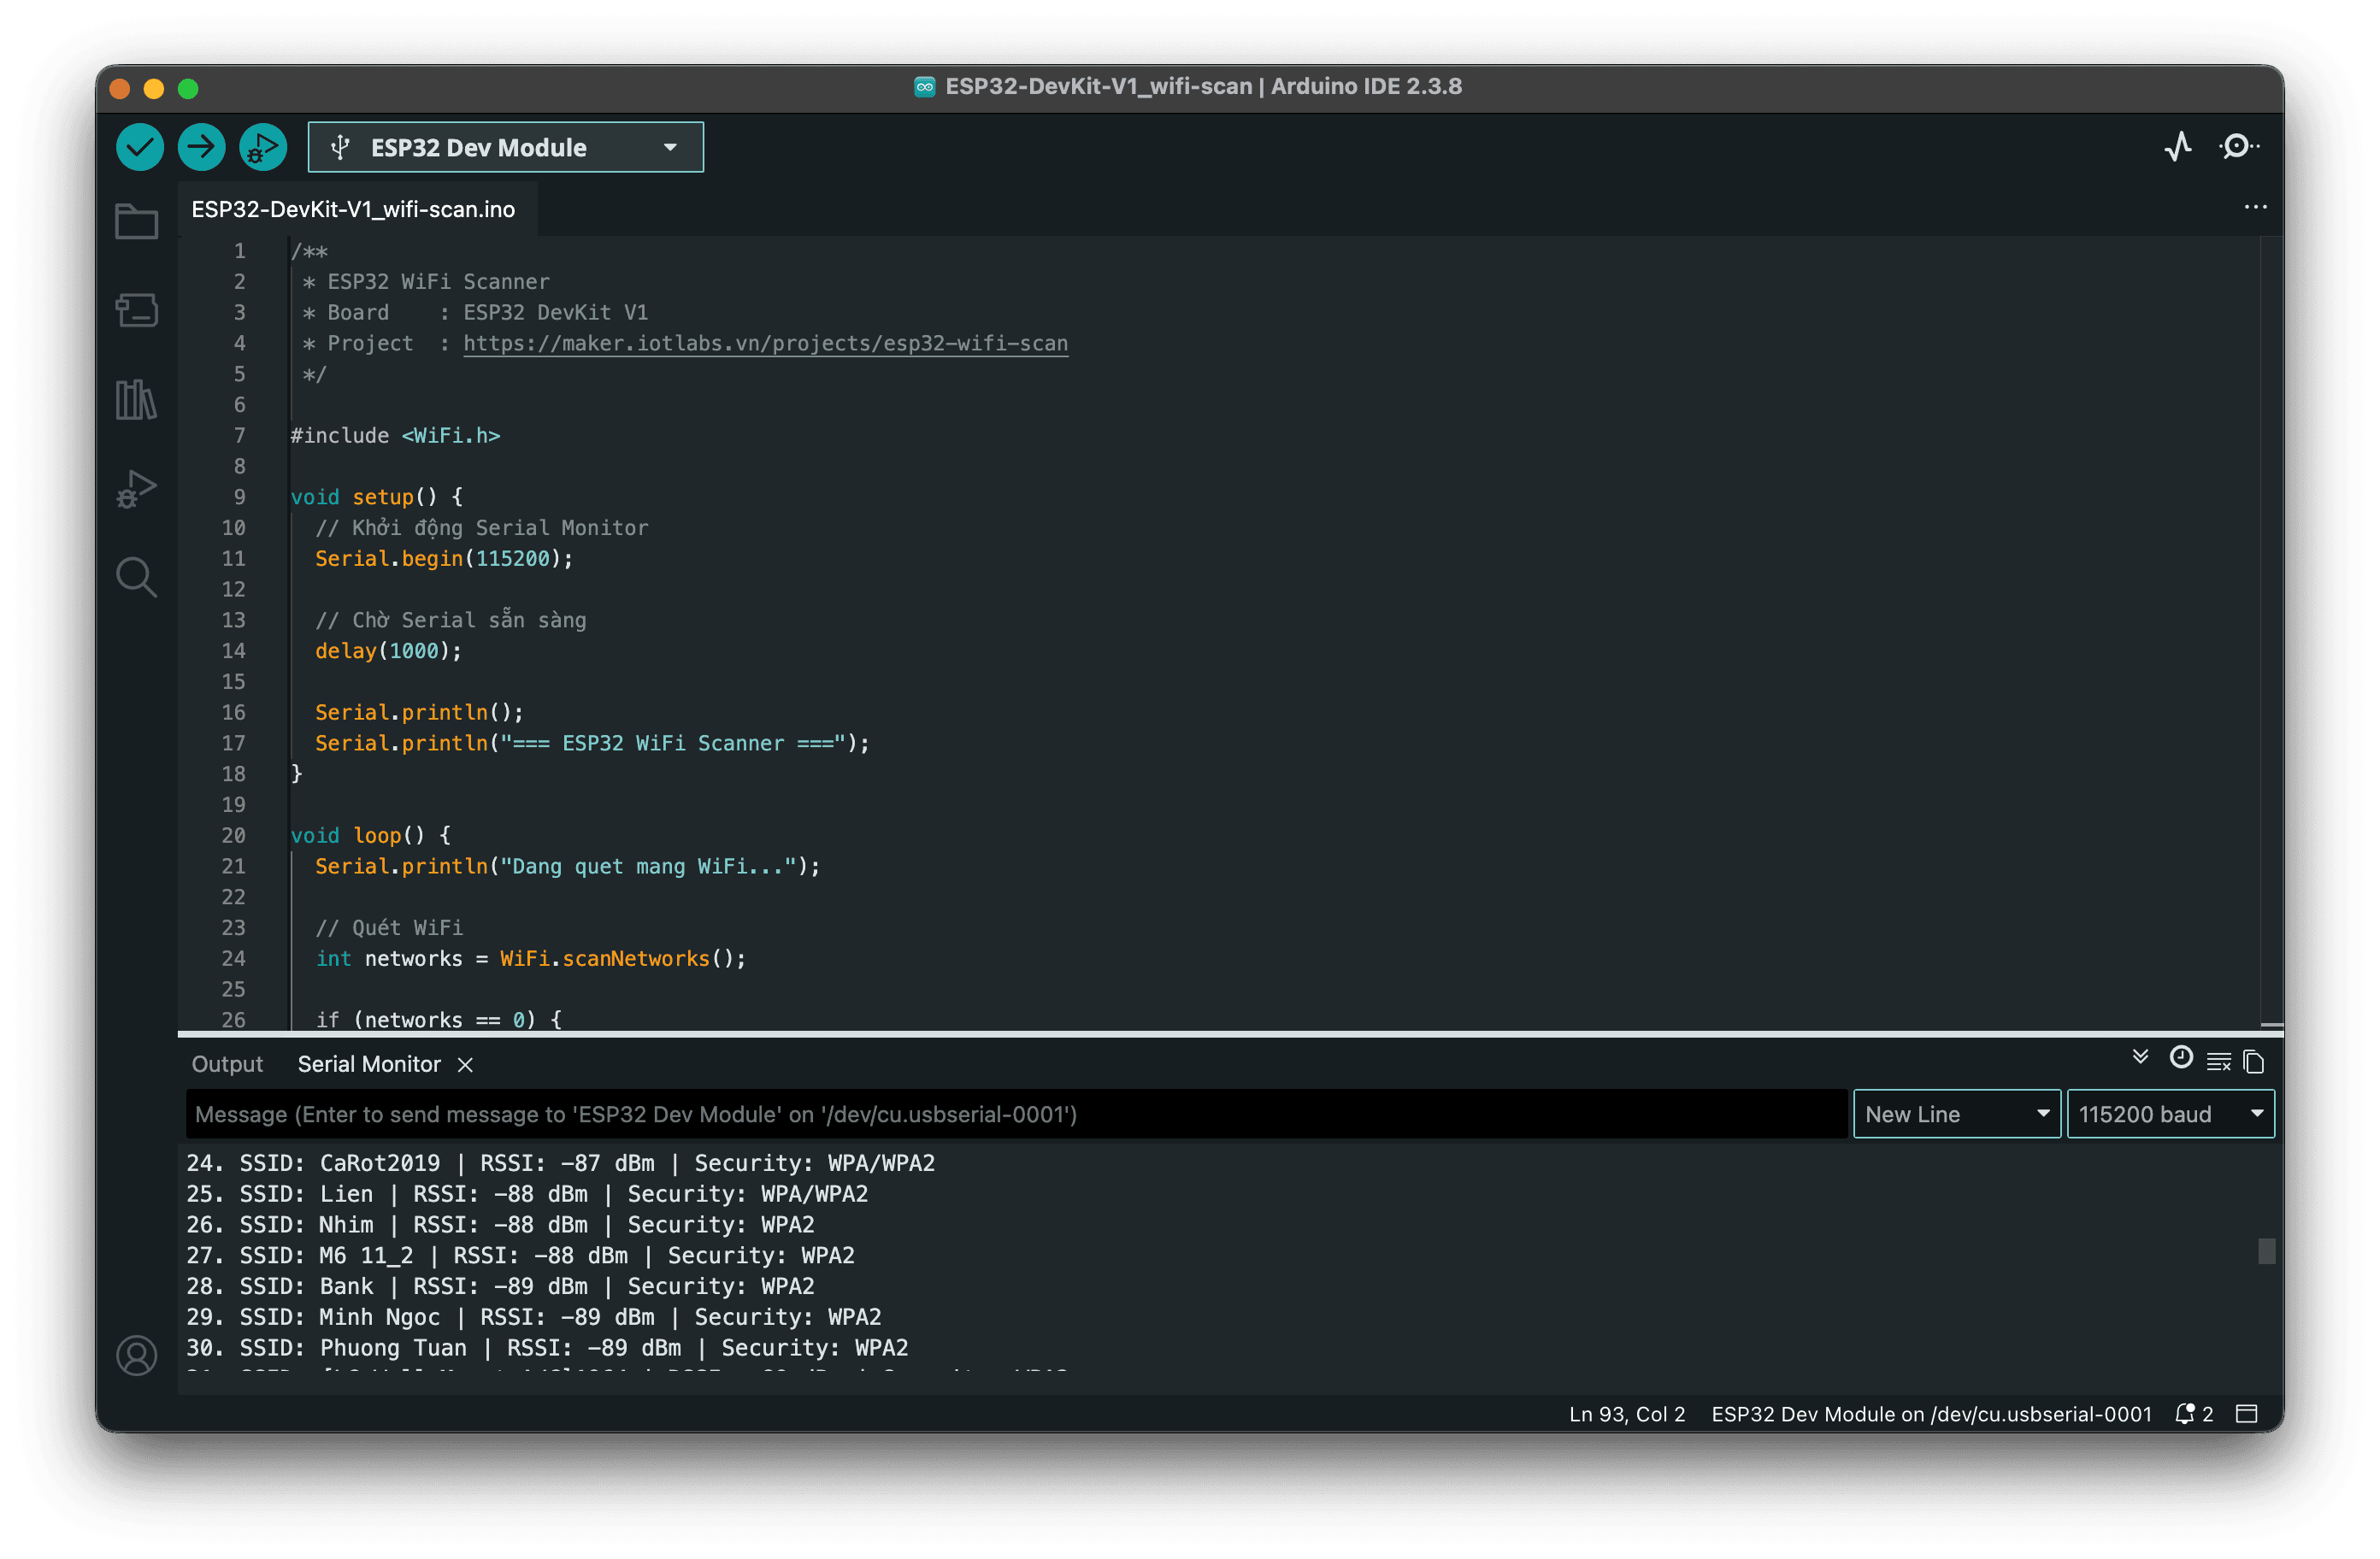Viewport: 2380px width, 1559px height.
Task: Open the 115200 baud rate dropdown
Action: click(x=2170, y=1114)
